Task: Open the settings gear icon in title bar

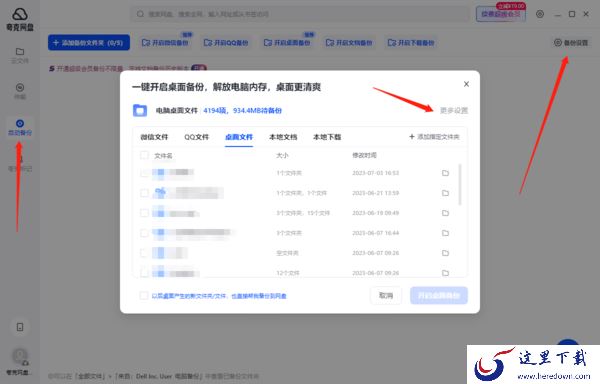Action: pos(540,14)
